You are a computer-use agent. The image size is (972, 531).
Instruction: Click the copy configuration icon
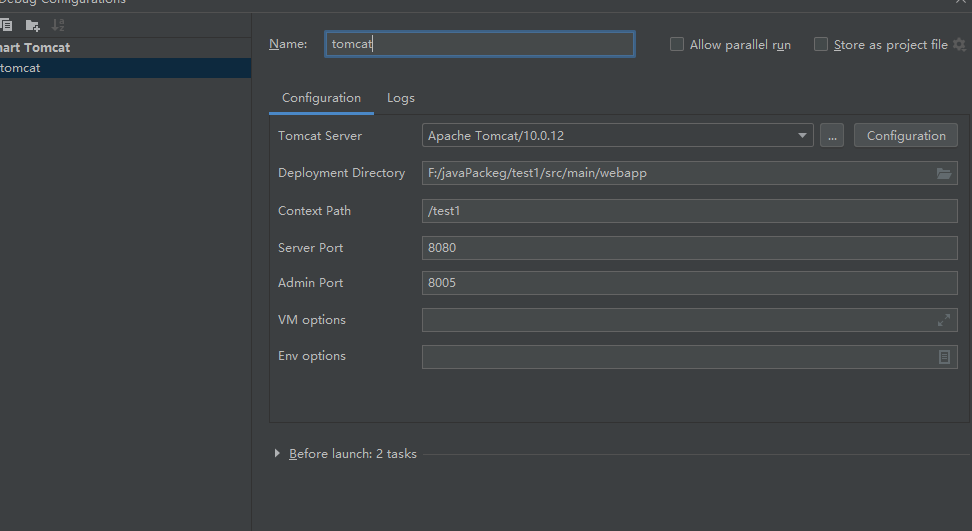click(7, 25)
